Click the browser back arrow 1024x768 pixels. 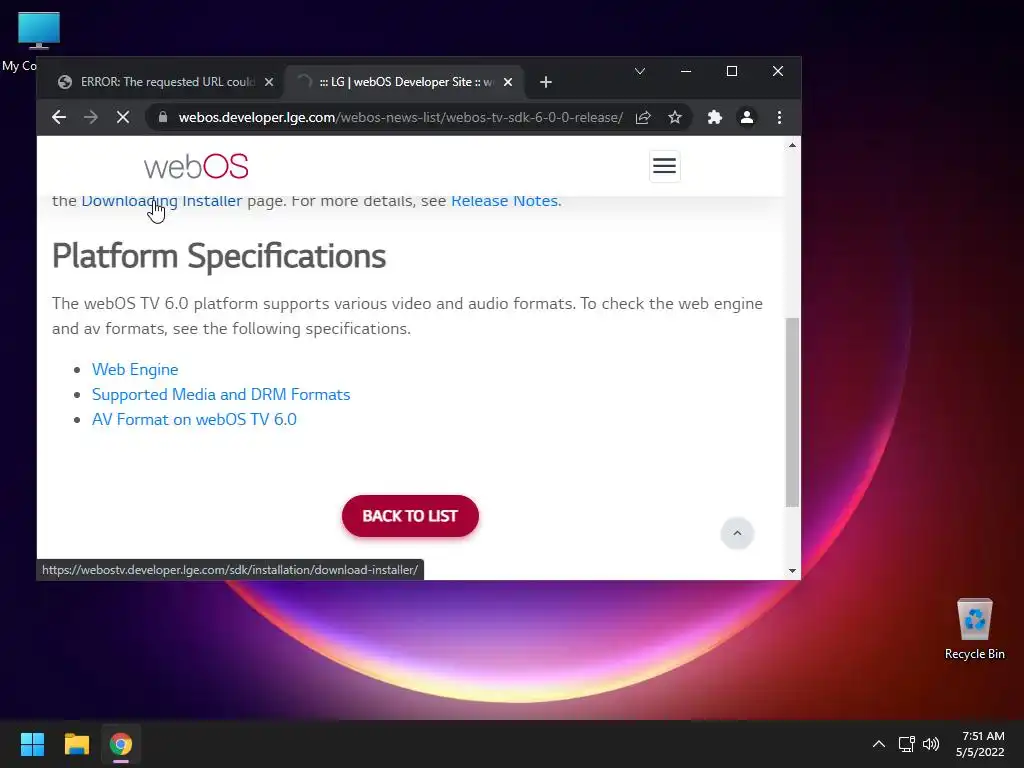click(59, 118)
